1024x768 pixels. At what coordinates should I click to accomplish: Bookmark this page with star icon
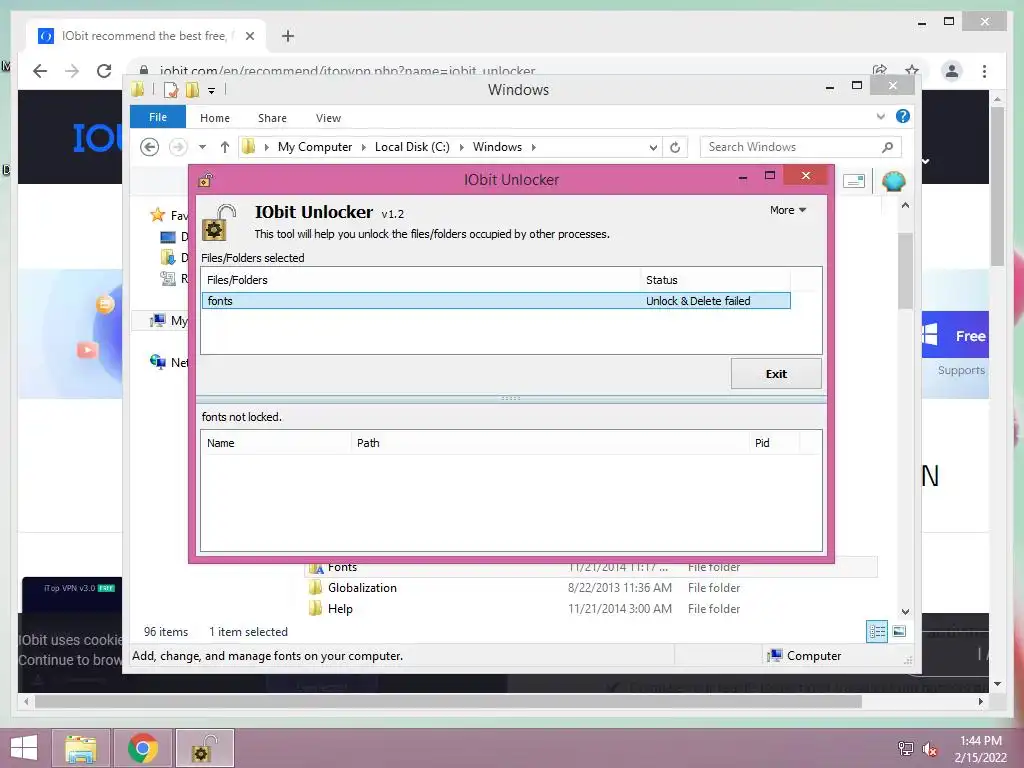coord(912,70)
